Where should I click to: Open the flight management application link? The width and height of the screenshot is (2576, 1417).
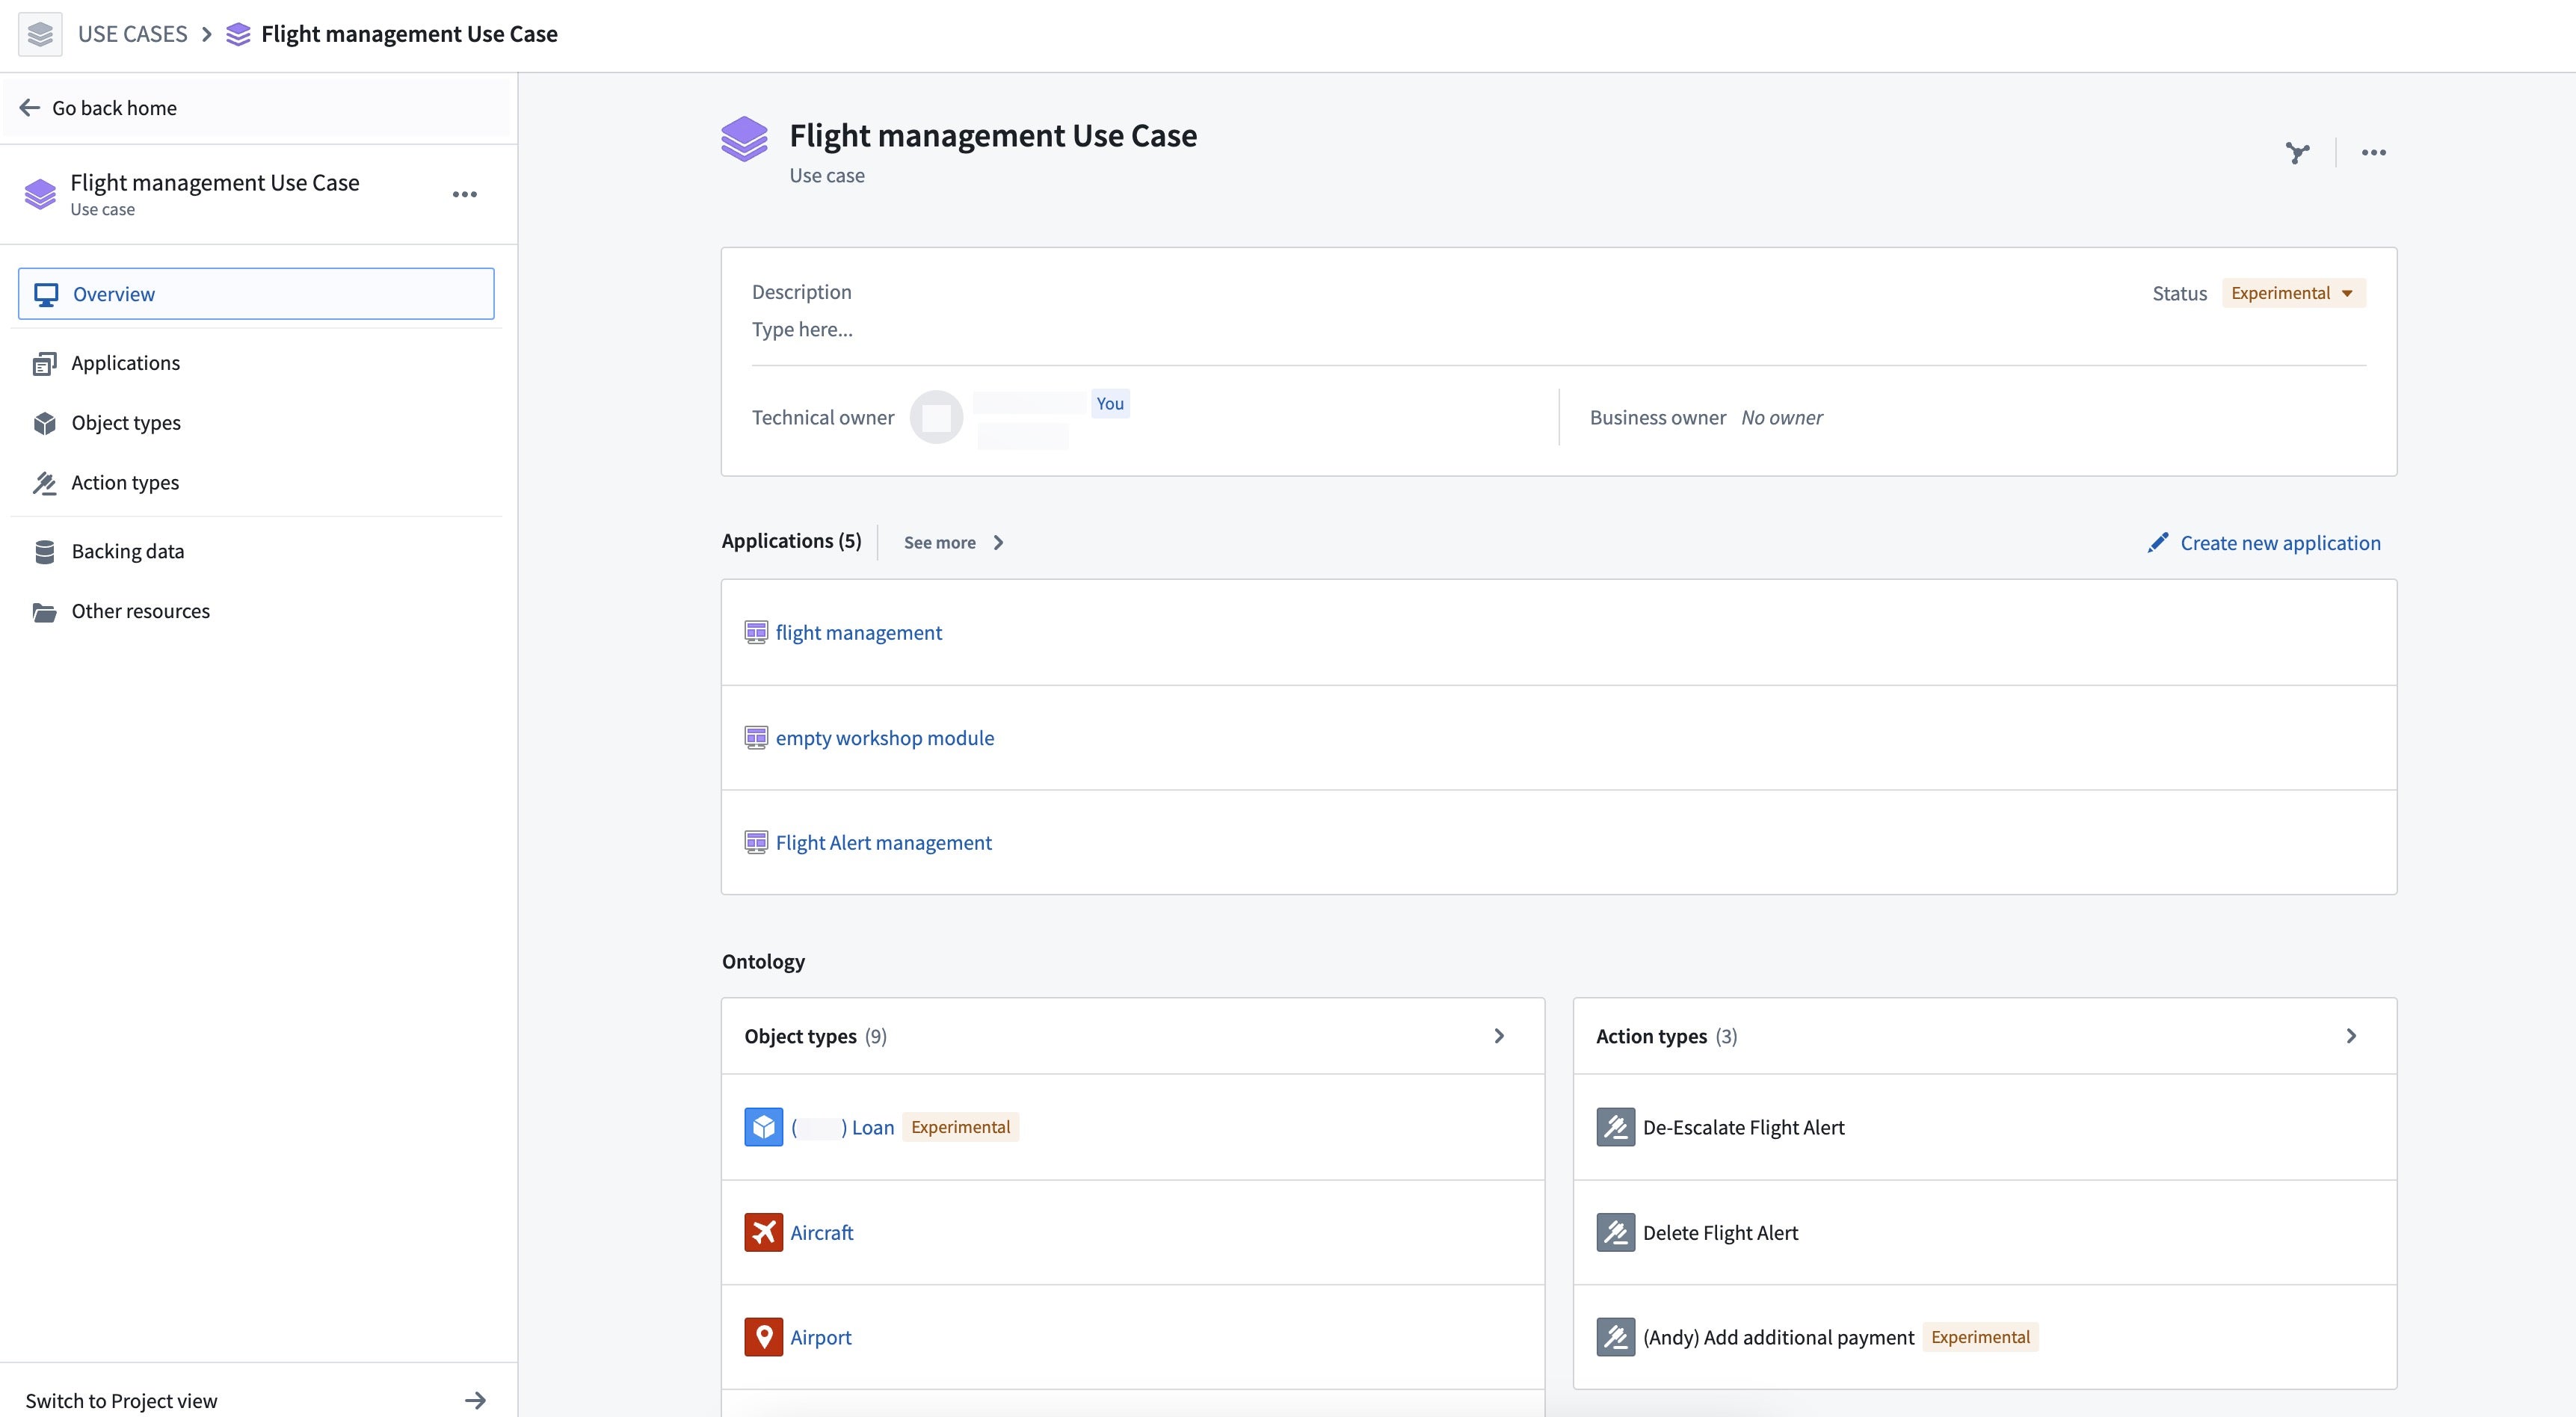click(x=859, y=632)
